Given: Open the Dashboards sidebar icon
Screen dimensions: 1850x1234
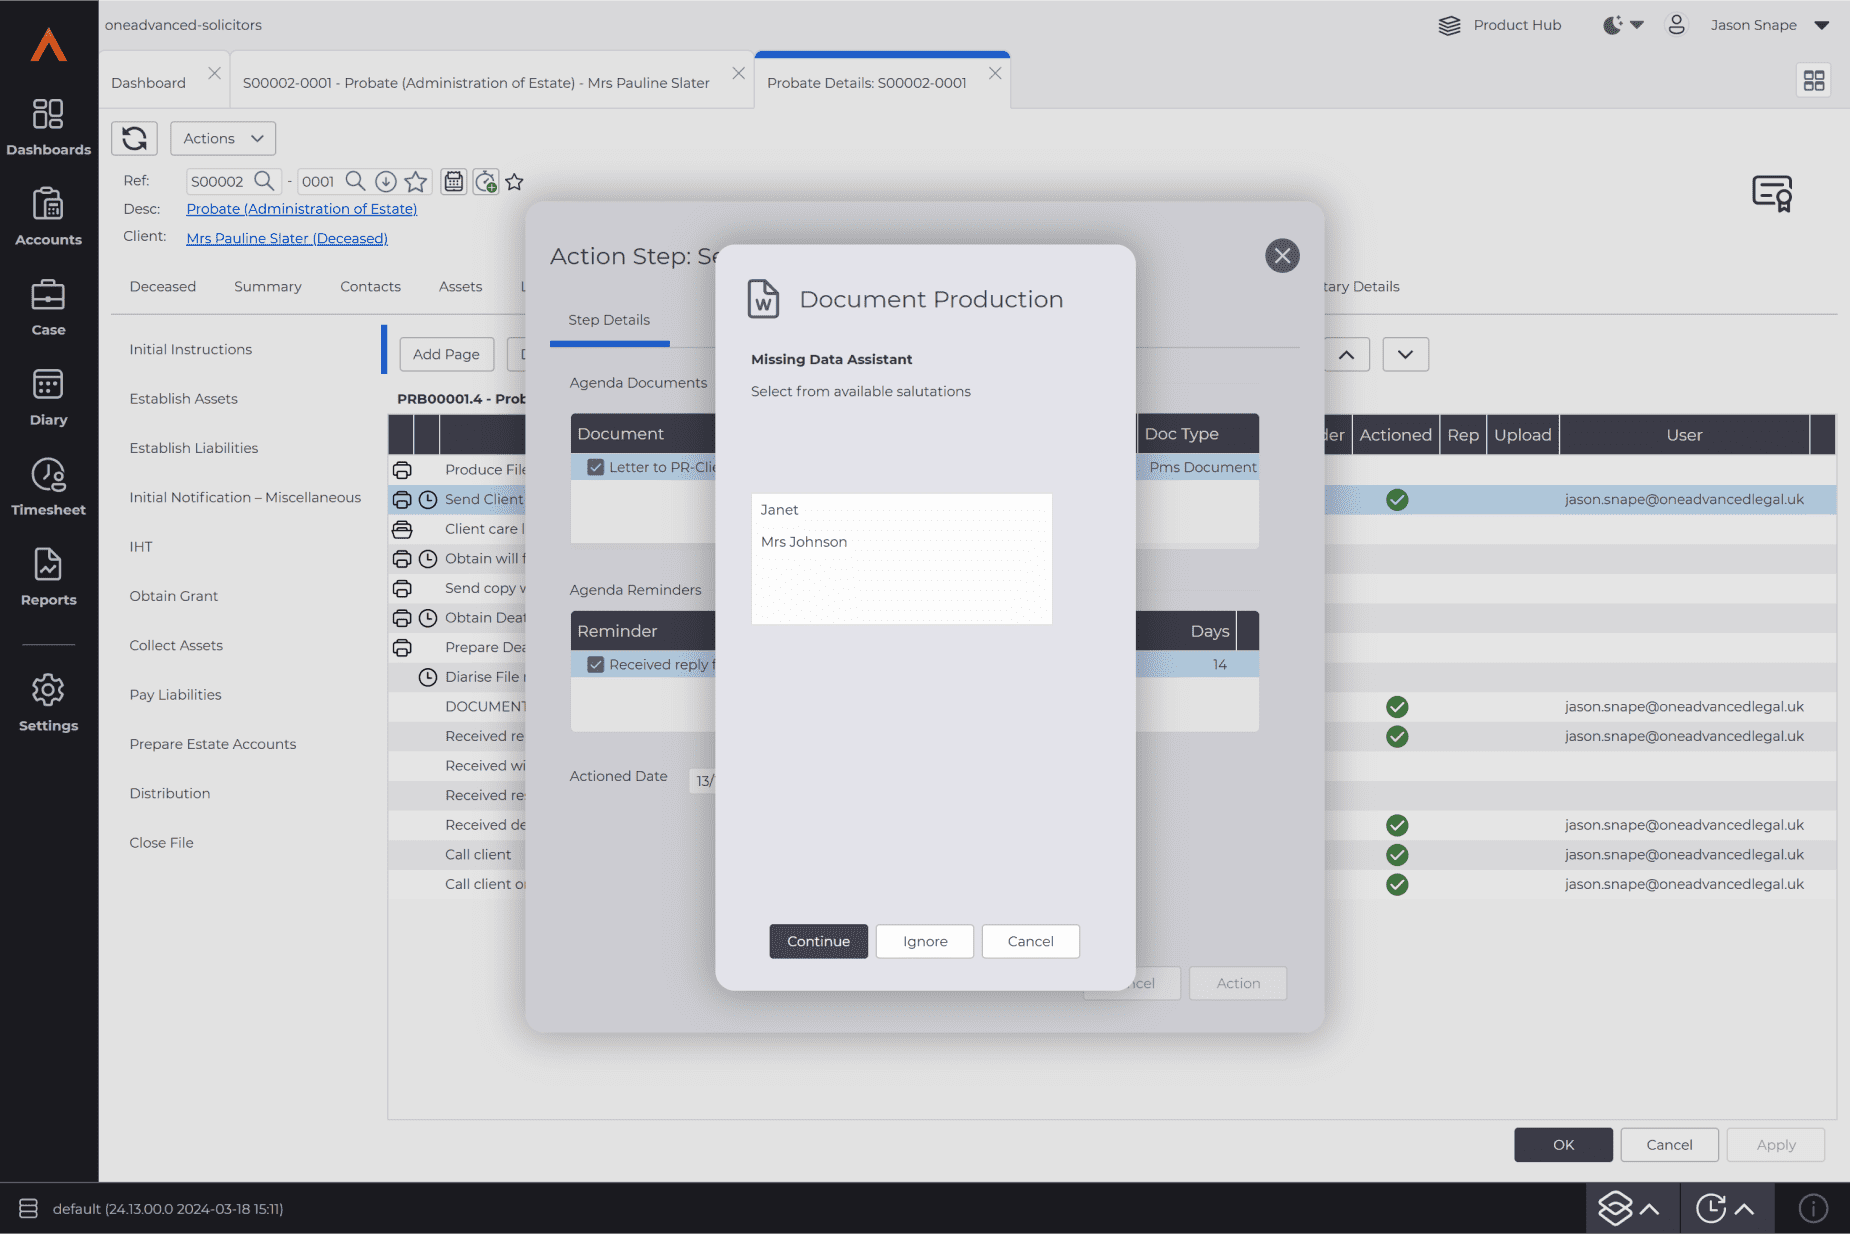Looking at the screenshot, I should [x=48, y=127].
